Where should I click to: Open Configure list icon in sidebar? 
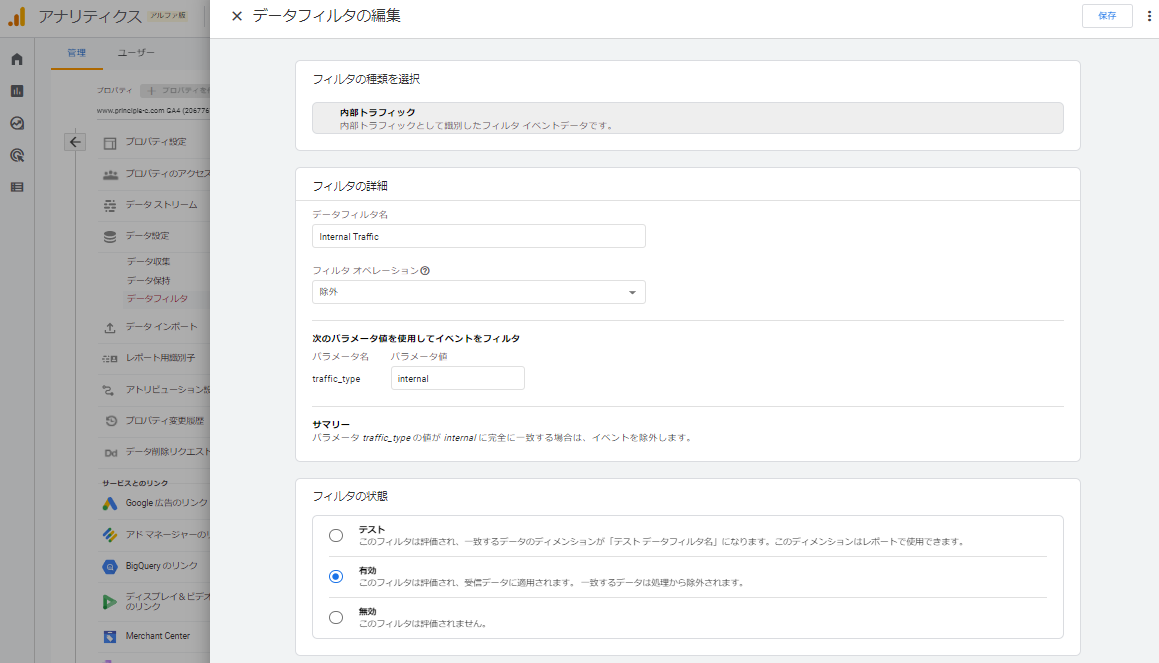tap(17, 187)
